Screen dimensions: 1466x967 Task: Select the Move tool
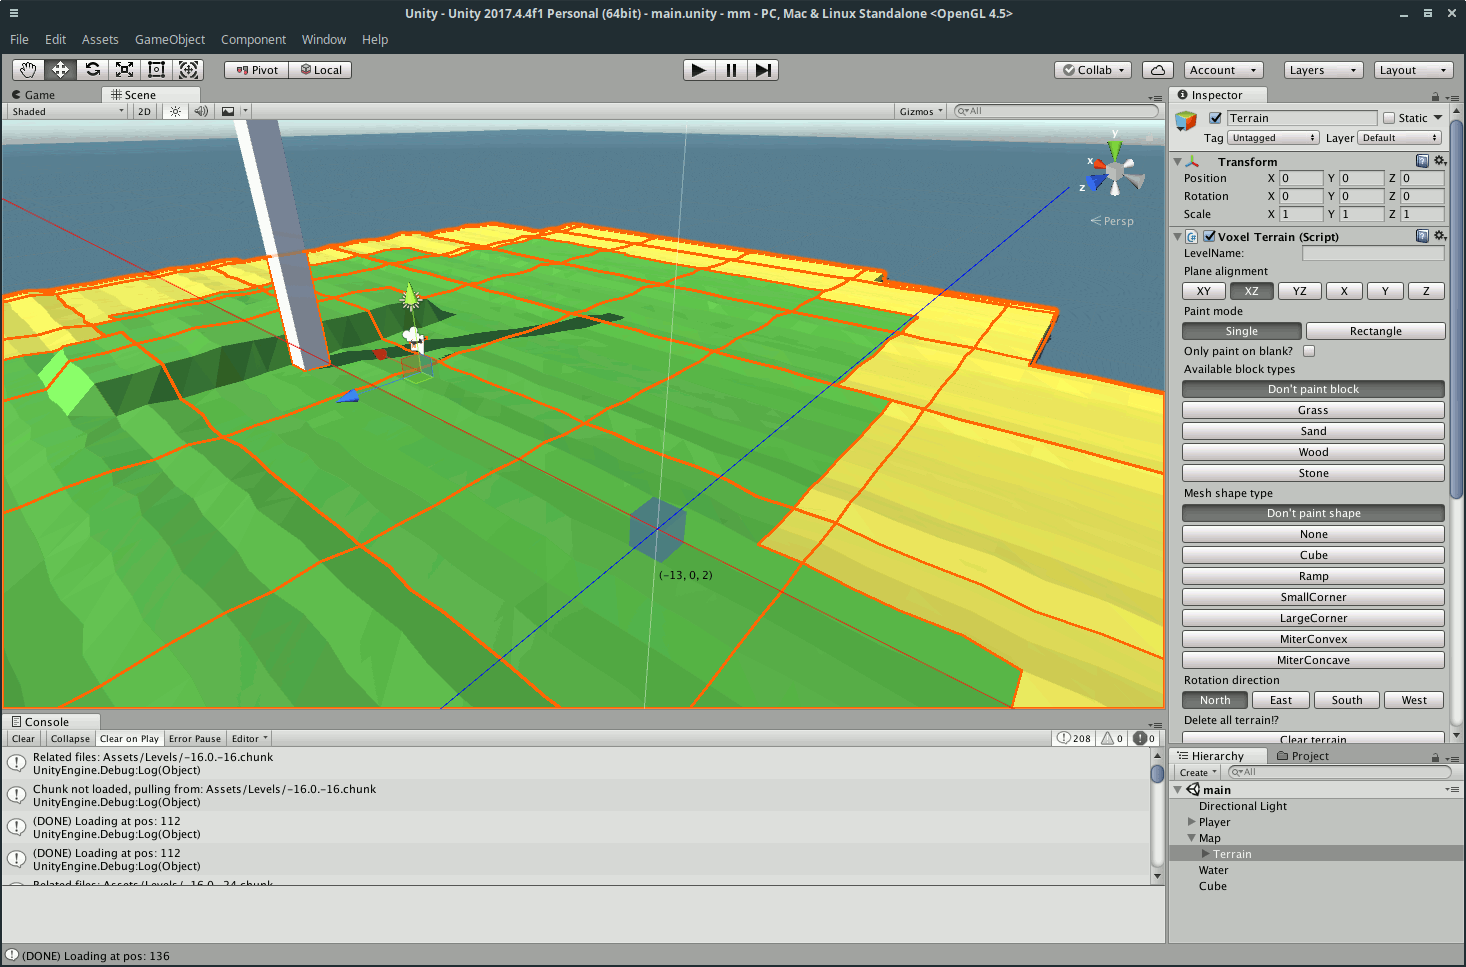[60, 70]
